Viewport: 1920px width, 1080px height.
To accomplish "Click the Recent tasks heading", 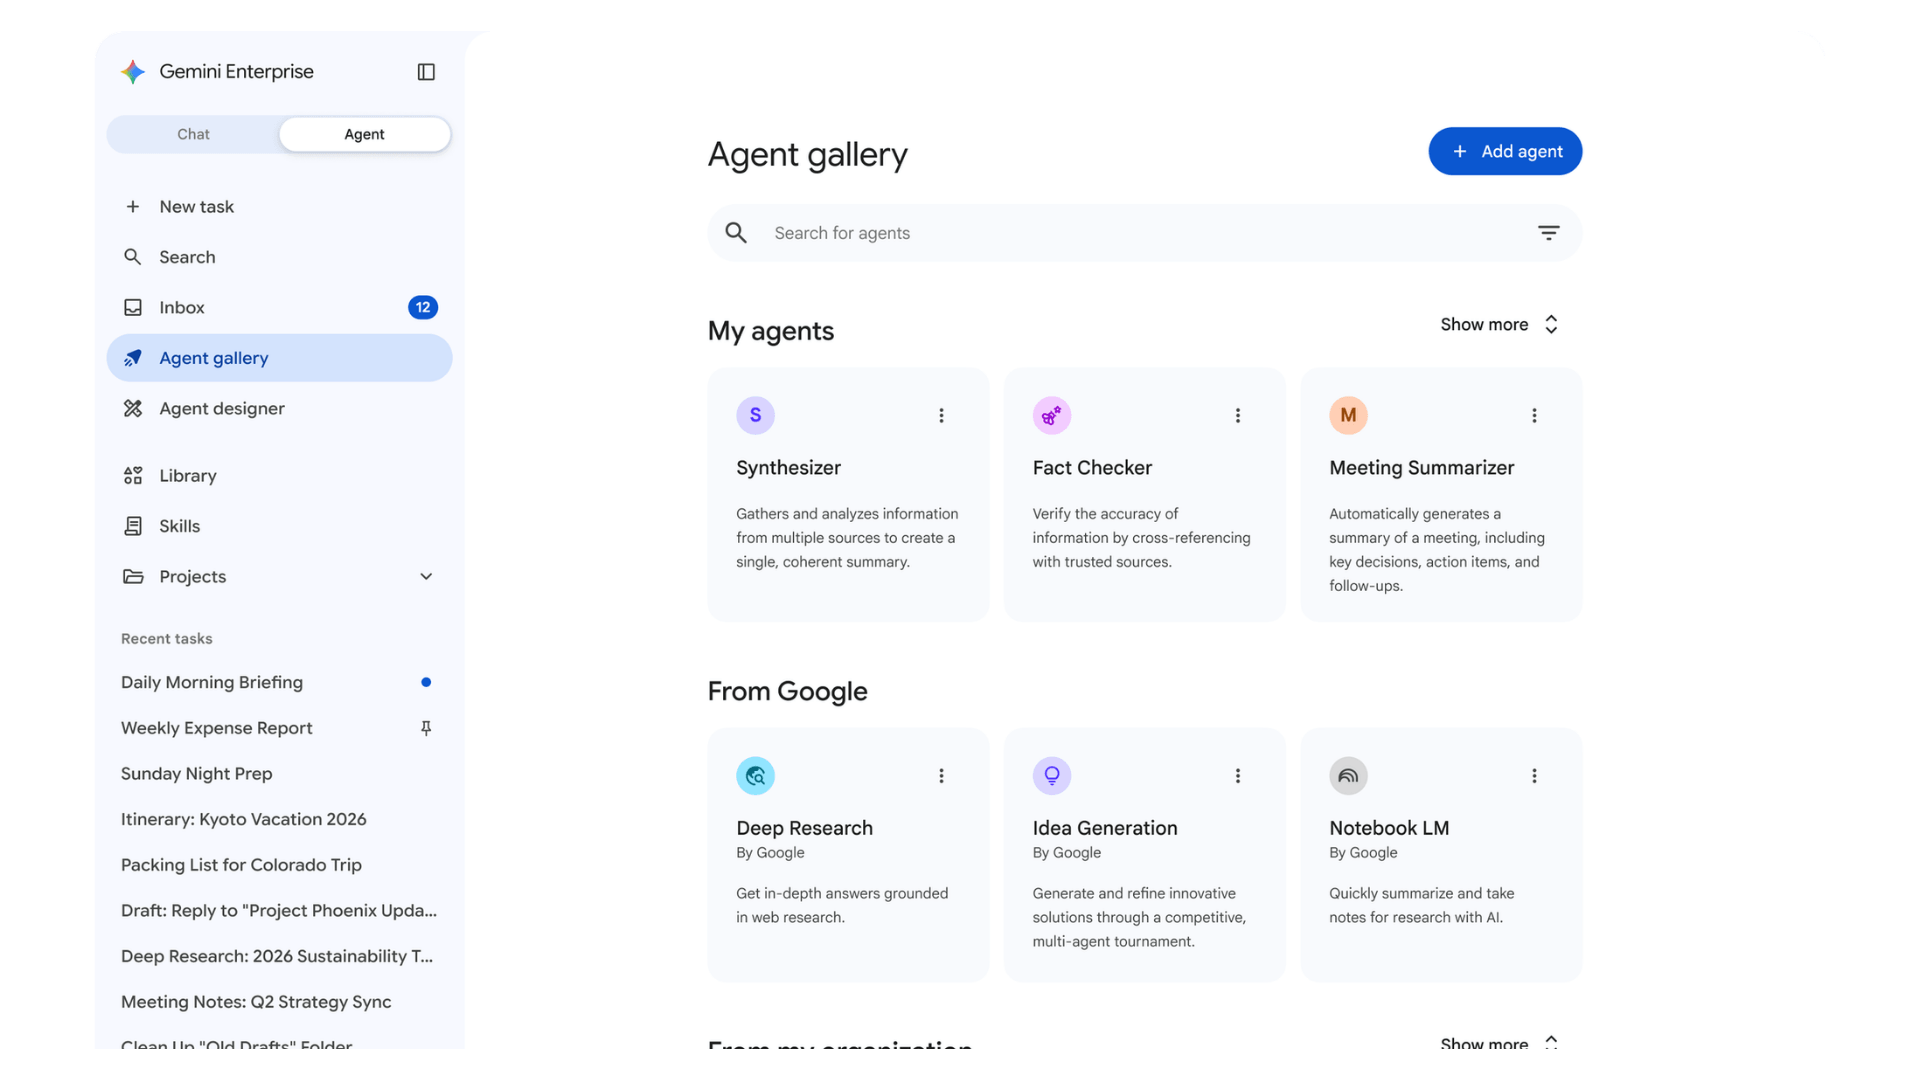I will [167, 639].
